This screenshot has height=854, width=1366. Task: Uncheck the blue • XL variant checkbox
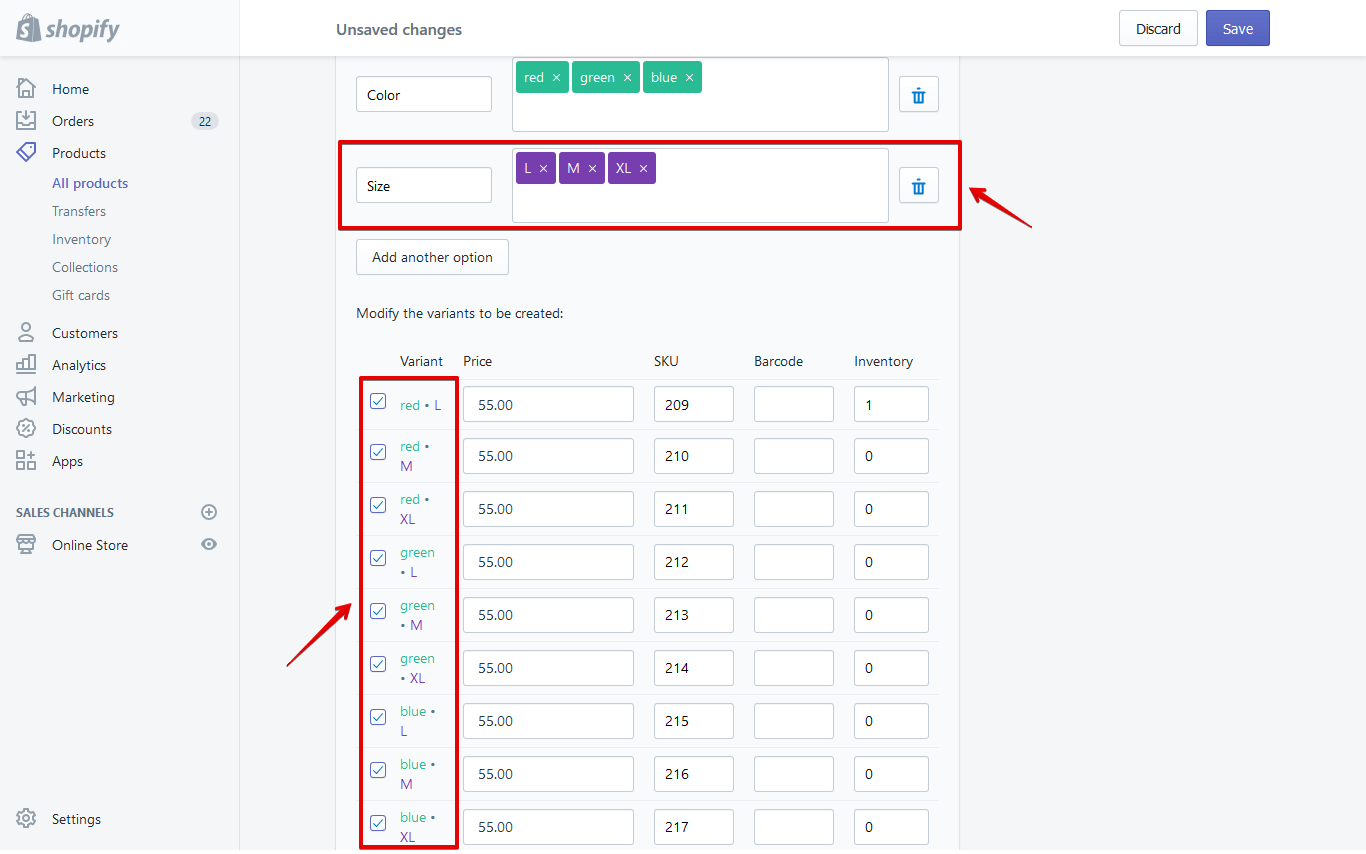click(378, 823)
